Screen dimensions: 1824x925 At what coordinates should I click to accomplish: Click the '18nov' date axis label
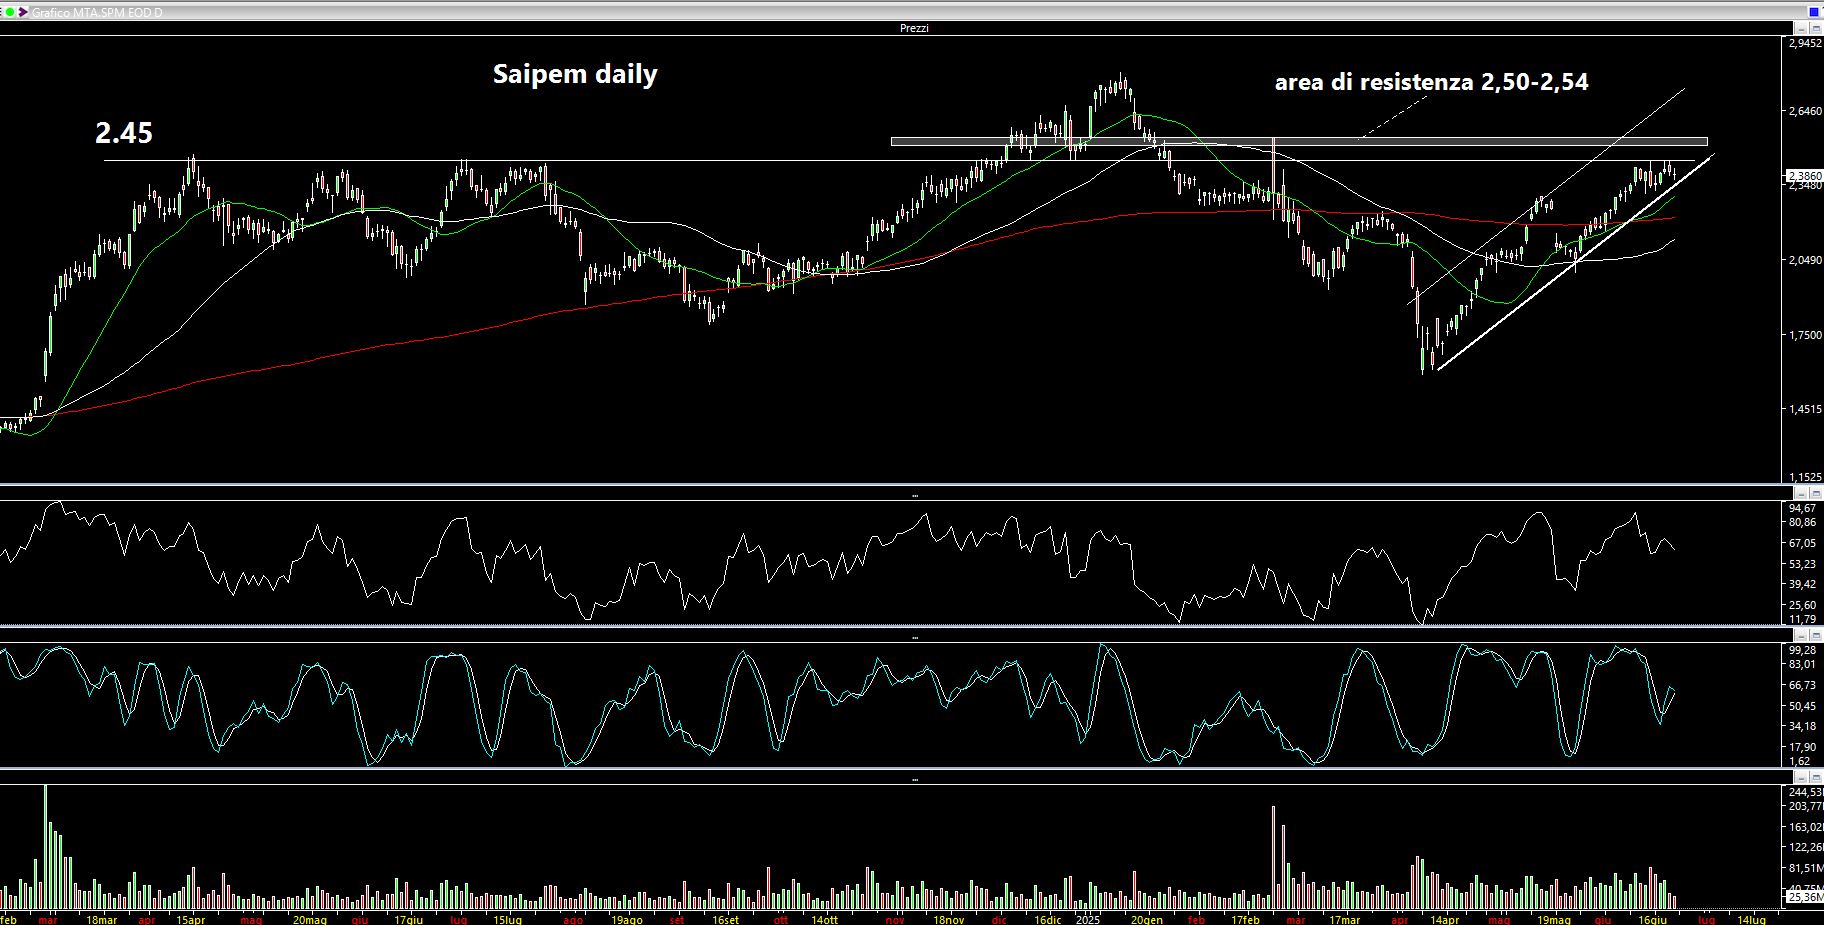click(948, 919)
